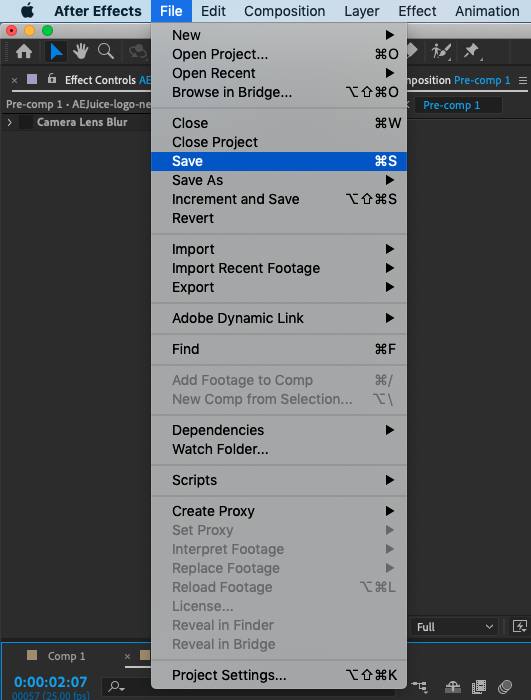
Task: Click the Effect Controls label color swatch
Action: pyautogui.click(x=32, y=79)
